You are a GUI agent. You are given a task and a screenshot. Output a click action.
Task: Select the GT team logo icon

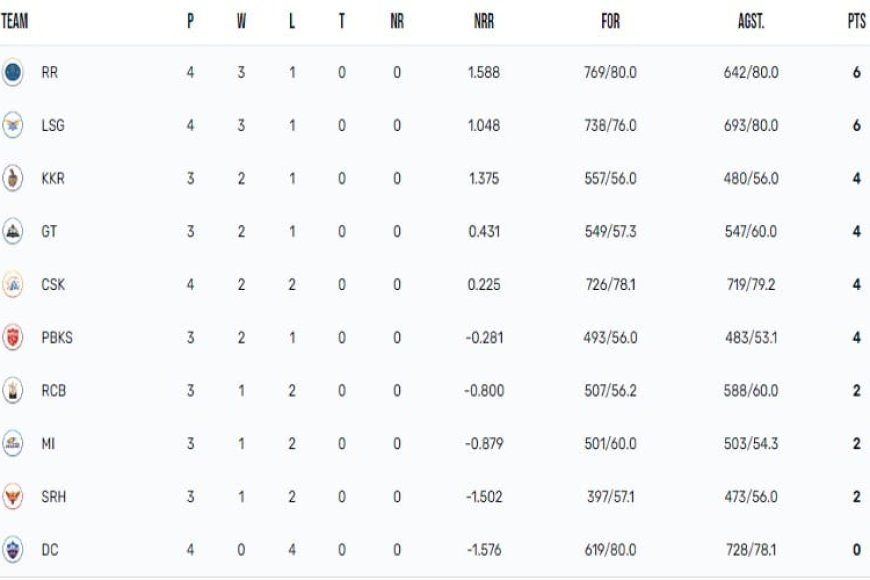pyautogui.click(x=12, y=231)
